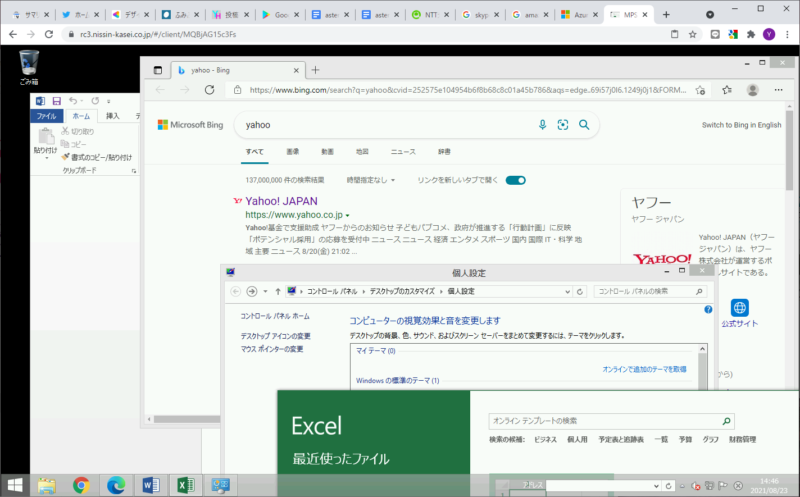Switch to the 動画 tab in Bing results

[x=328, y=152]
